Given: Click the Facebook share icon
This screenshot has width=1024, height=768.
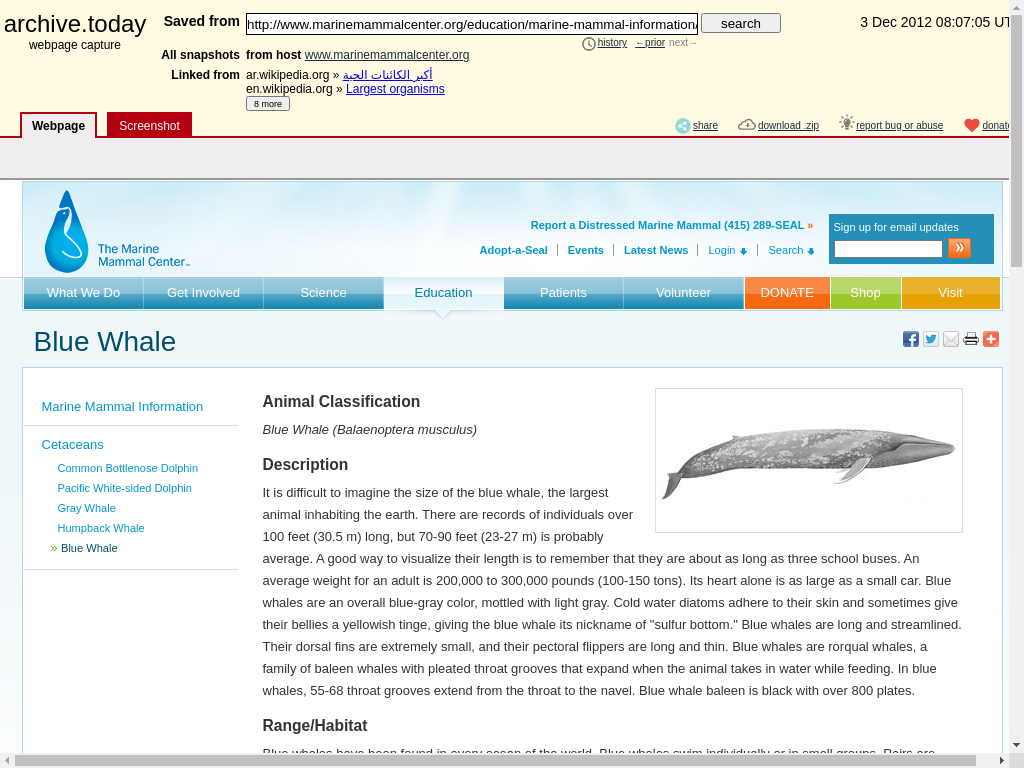Looking at the screenshot, I should (910, 339).
